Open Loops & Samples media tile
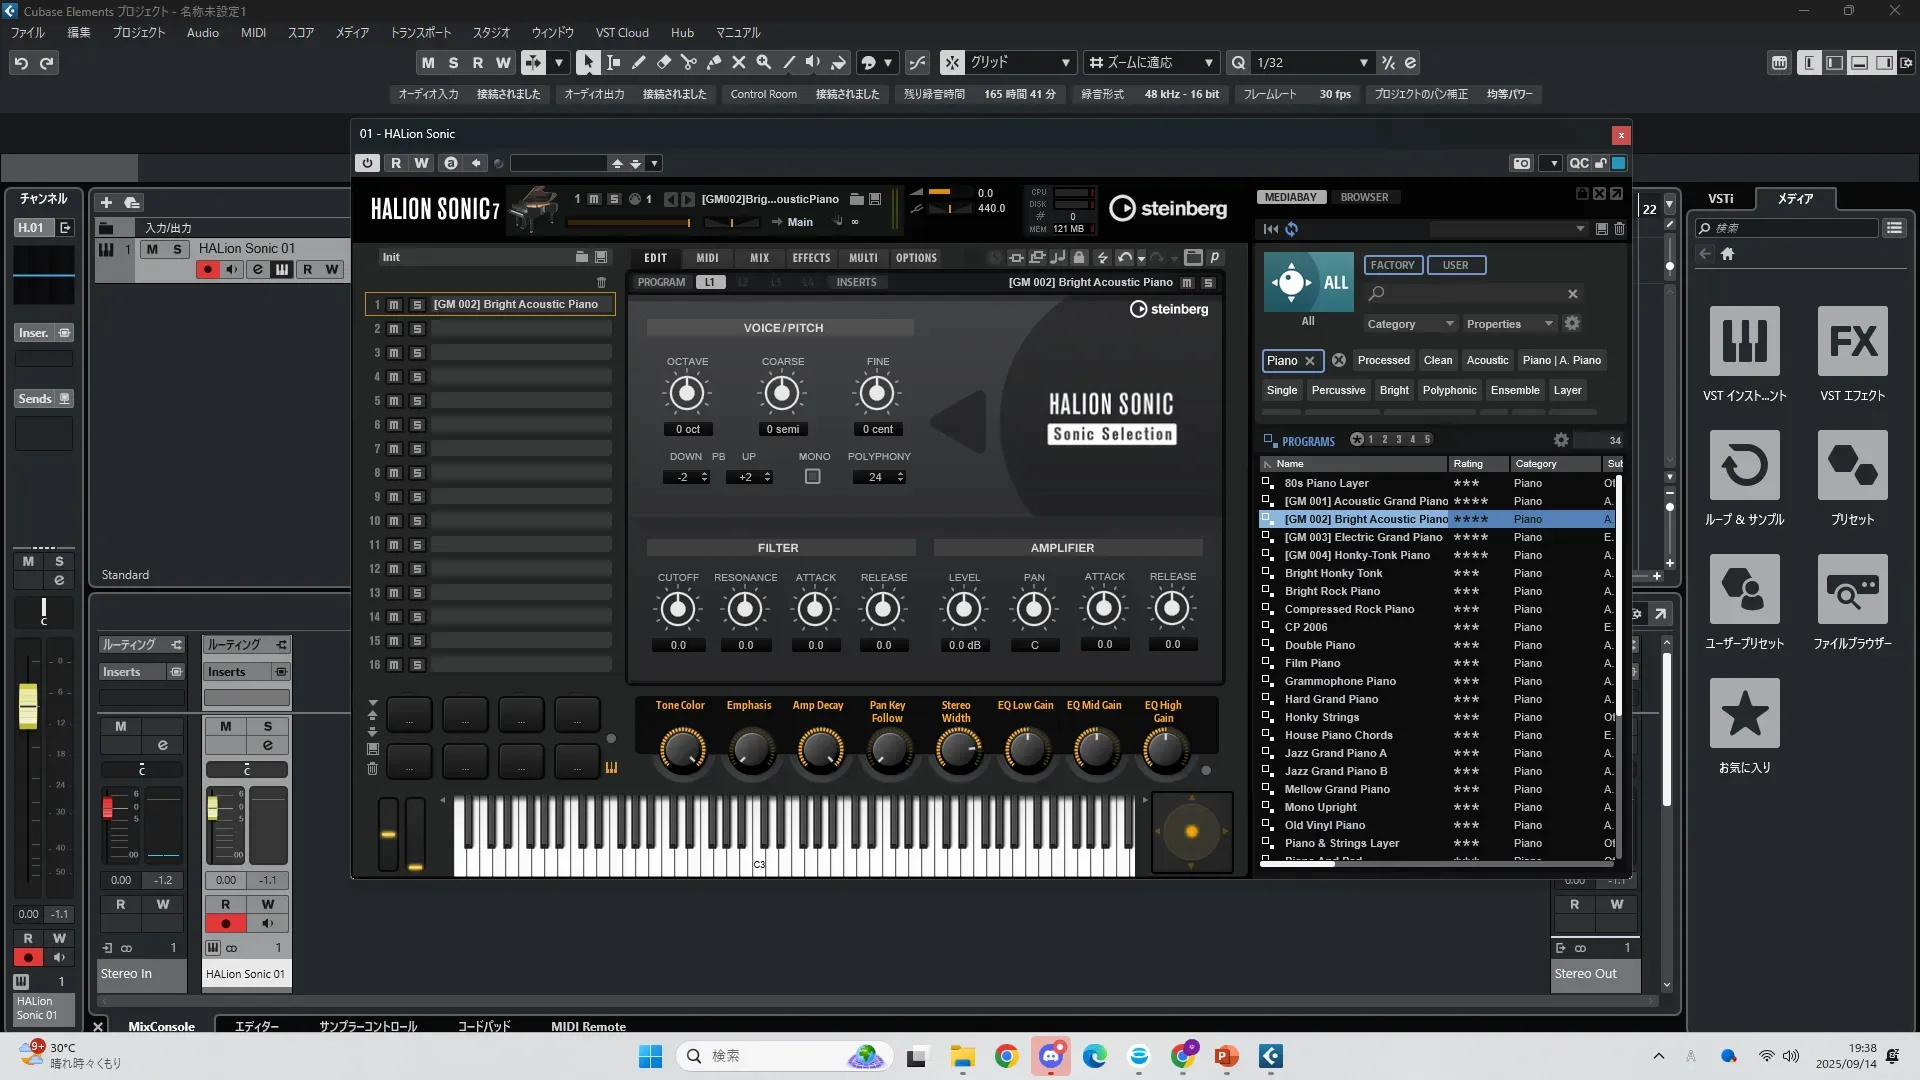 1744,466
